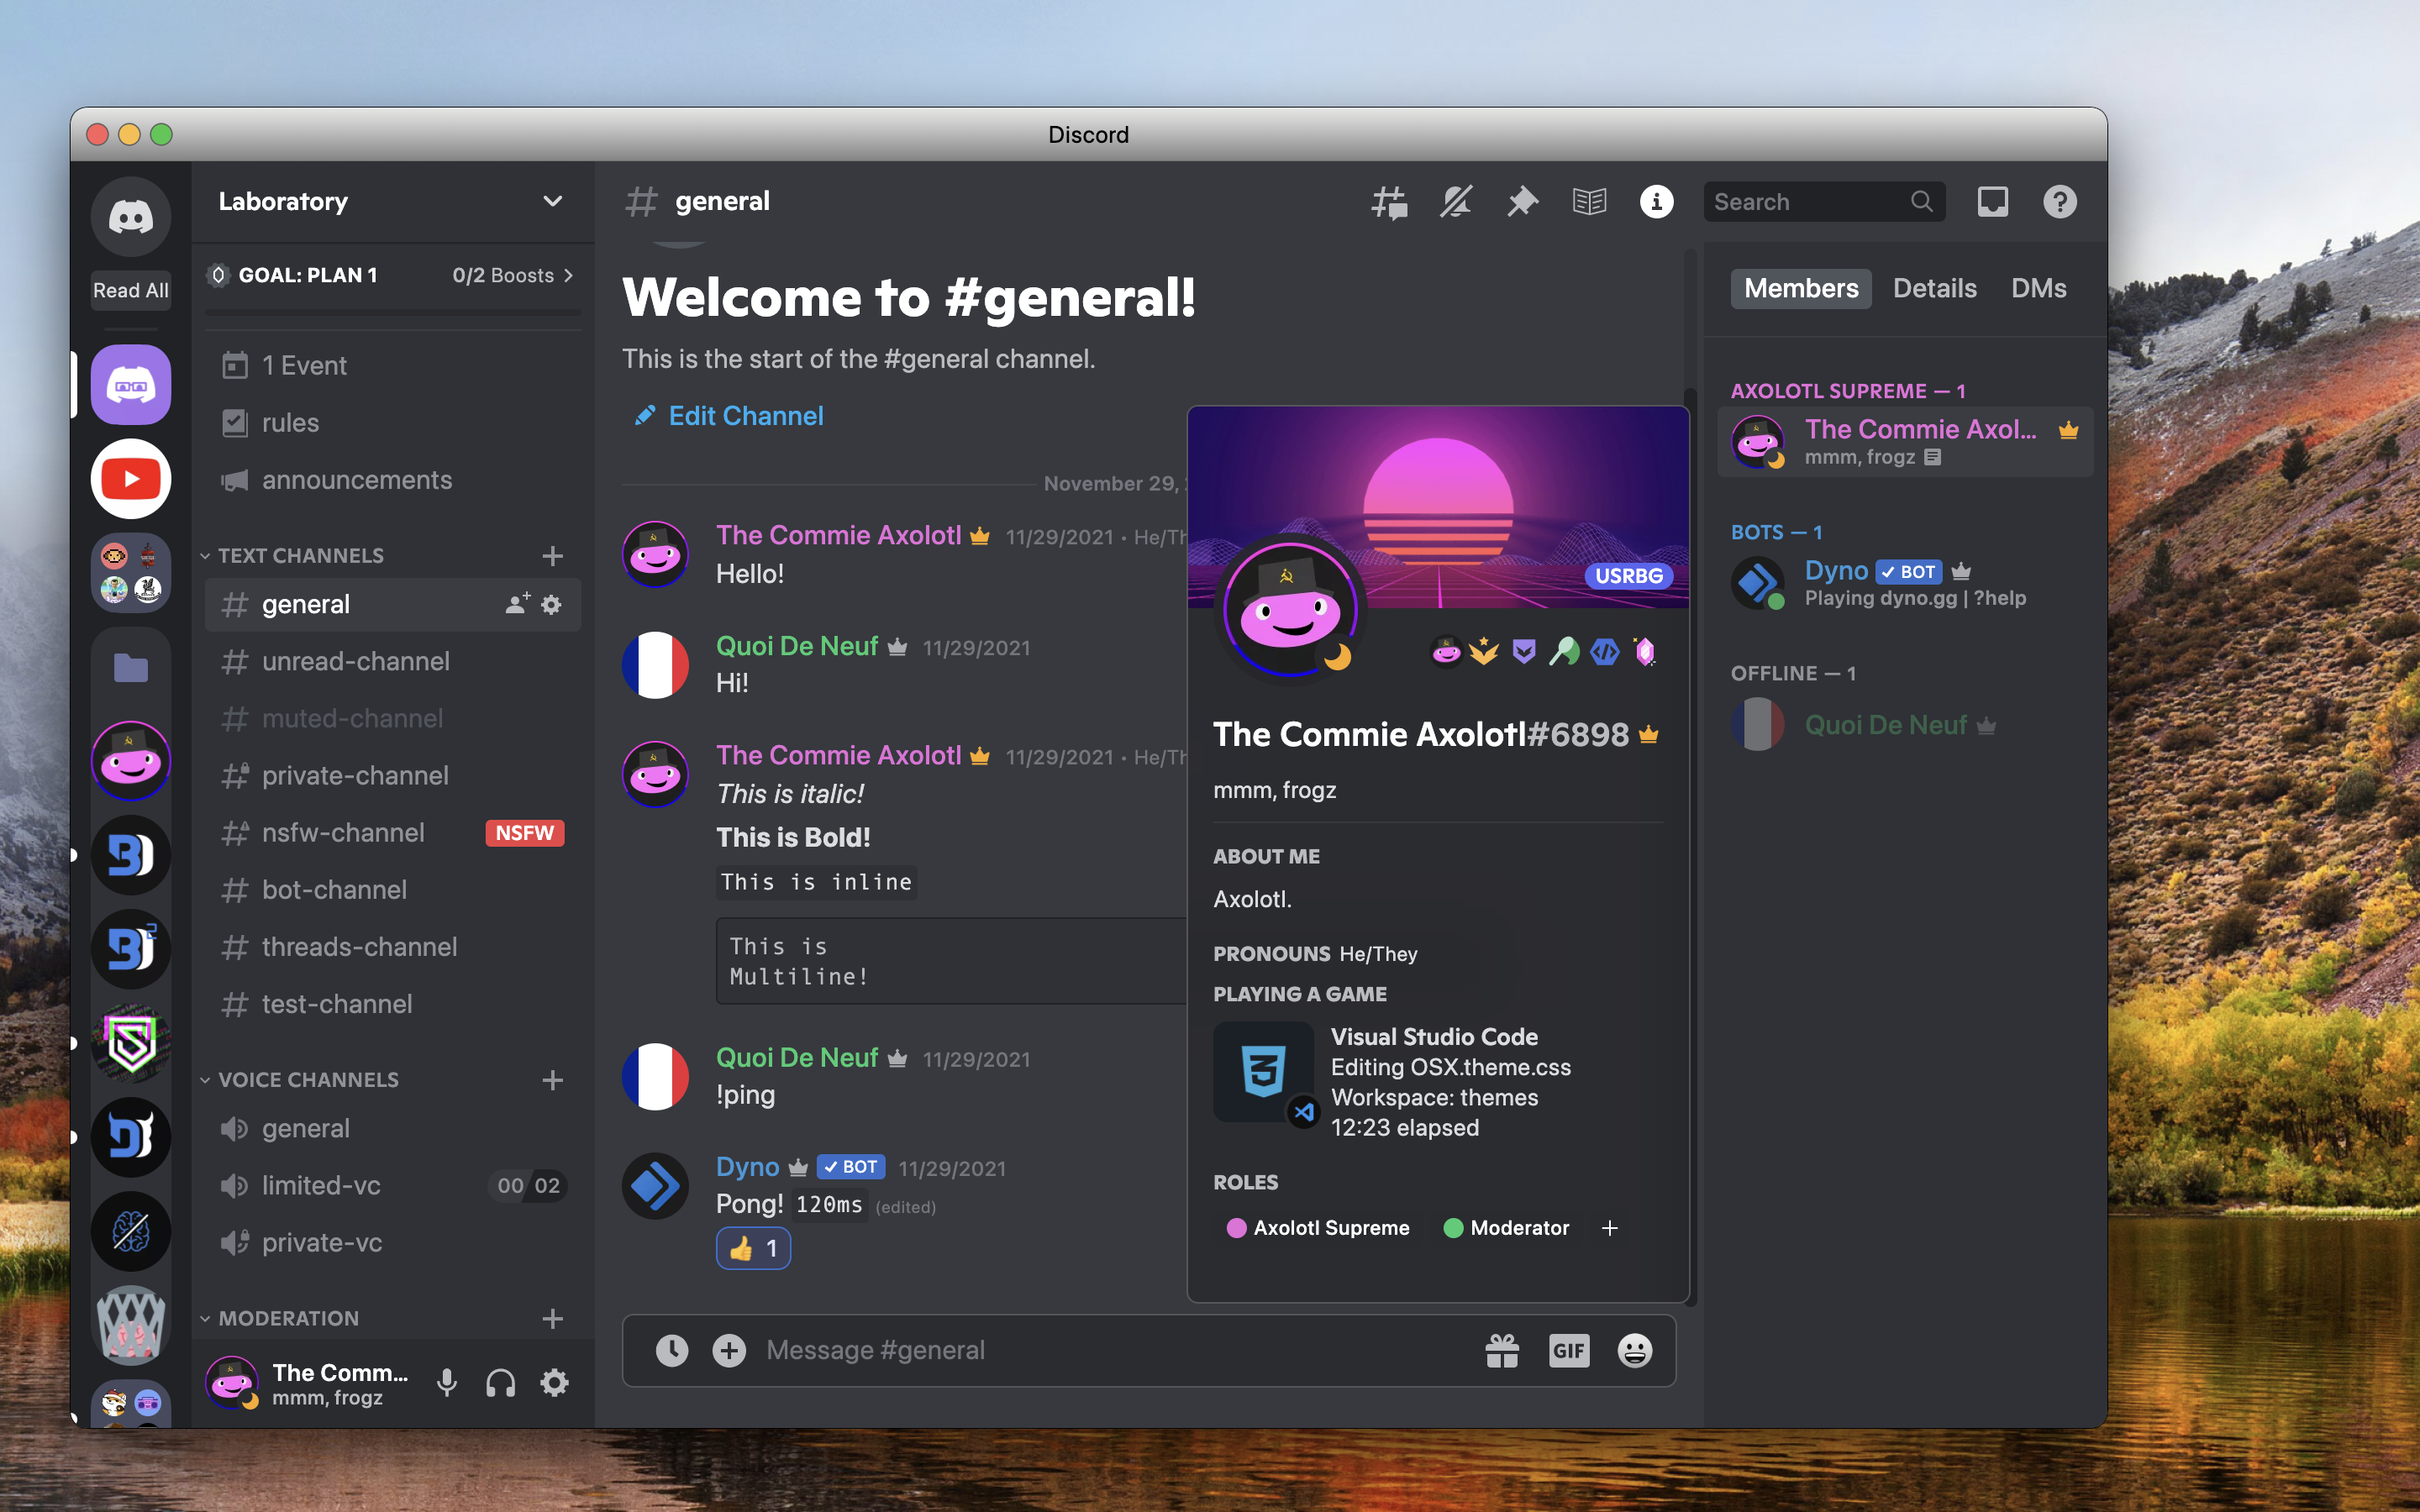The width and height of the screenshot is (2420, 1512).
Task: Send a gift via the Nitro gift icon
Action: 1504,1350
